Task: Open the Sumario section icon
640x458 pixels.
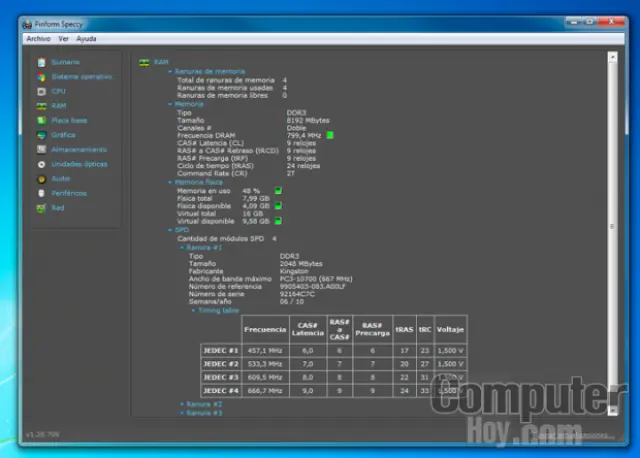Action: pyautogui.click(x=41, y=62)
